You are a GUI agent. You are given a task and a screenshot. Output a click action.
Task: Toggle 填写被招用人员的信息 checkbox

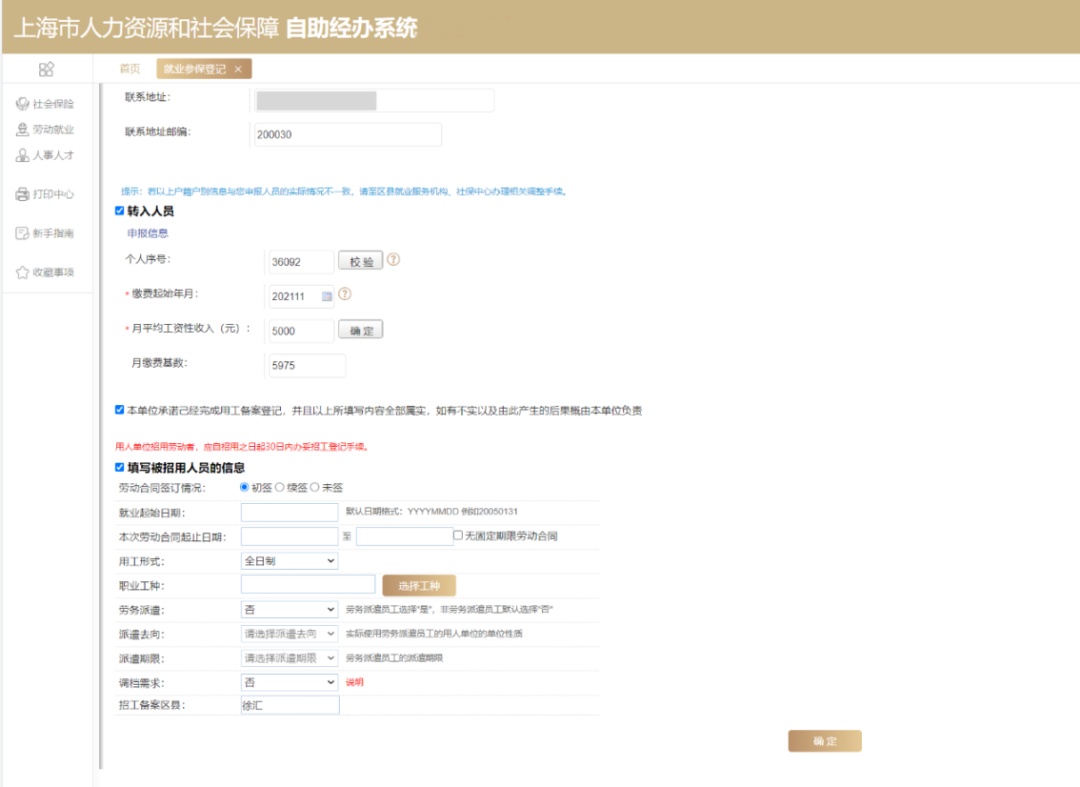click(120, 467)
